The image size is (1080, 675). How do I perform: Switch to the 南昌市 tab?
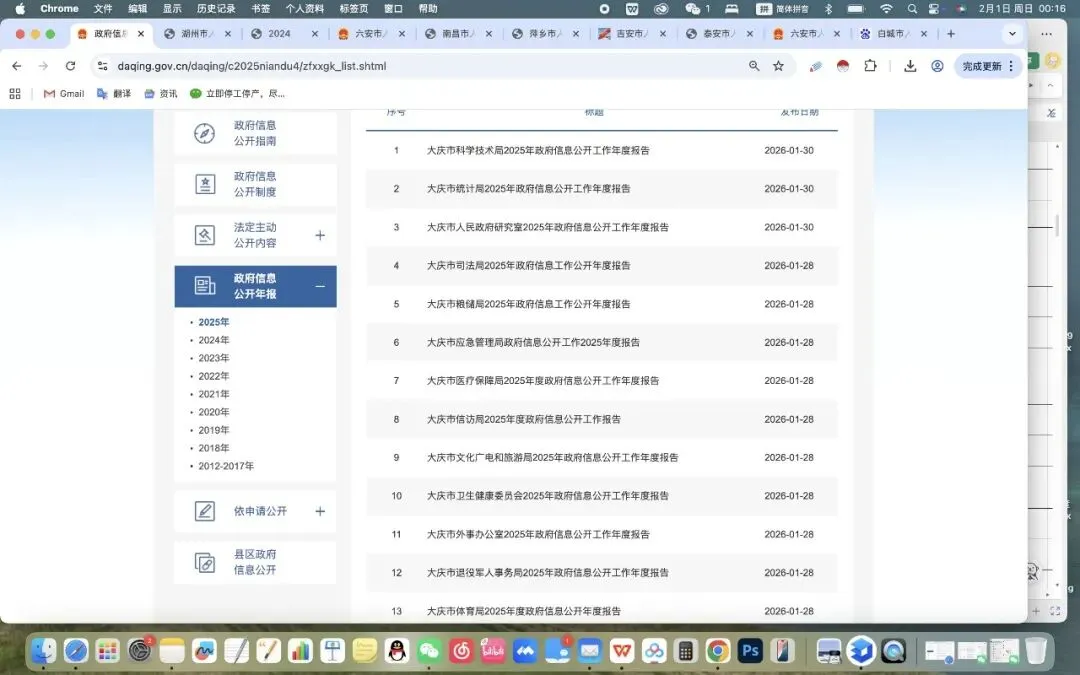point(458,34)
